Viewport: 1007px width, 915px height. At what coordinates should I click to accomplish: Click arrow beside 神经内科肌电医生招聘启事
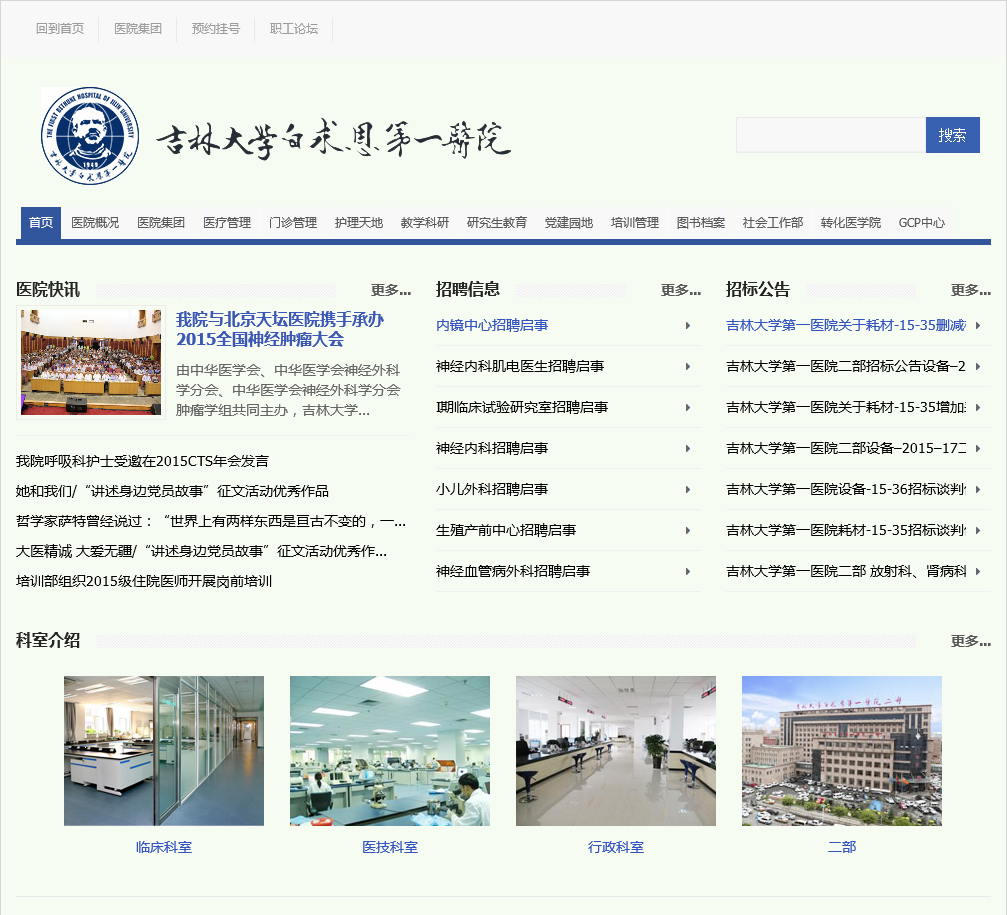pyautogui.click(x=688, y=367)
